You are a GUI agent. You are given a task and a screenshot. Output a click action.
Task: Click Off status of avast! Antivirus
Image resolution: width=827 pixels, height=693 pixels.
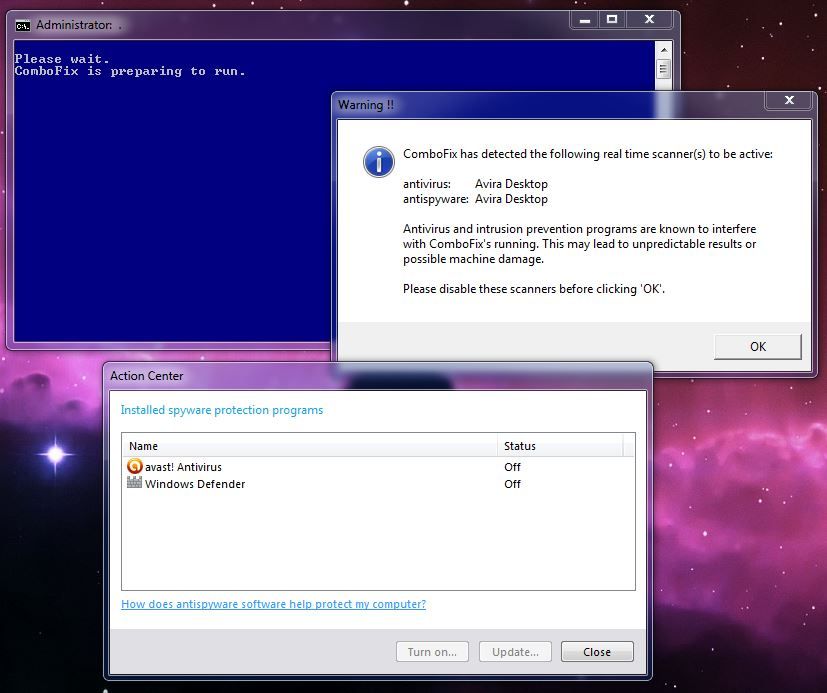(512, 467)
